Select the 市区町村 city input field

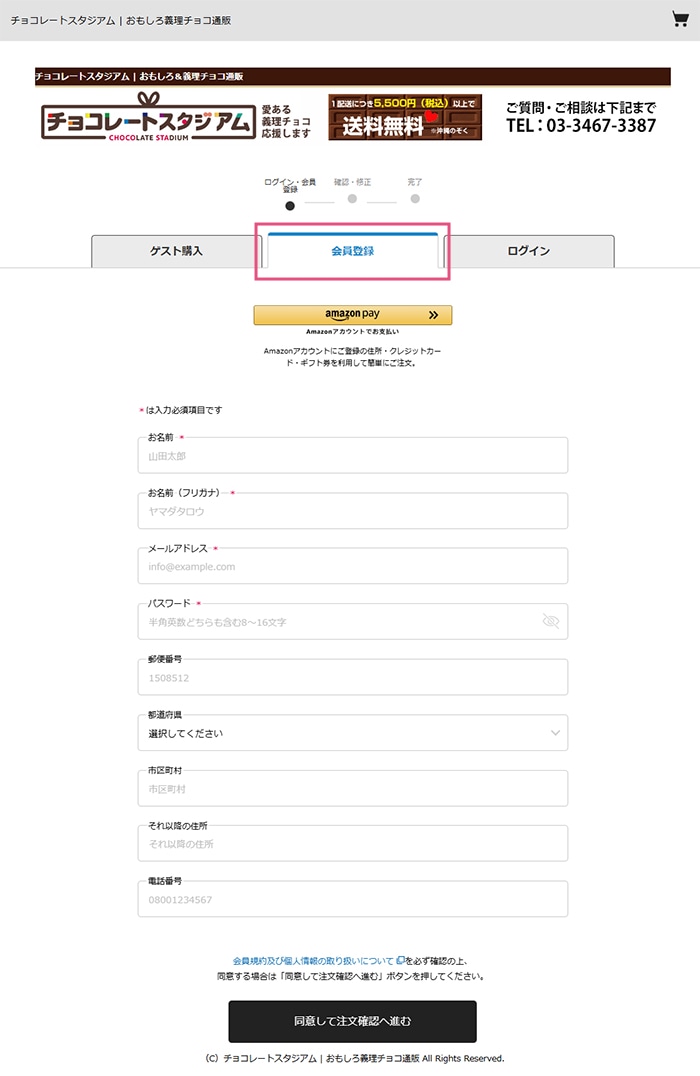click(352, 789)
